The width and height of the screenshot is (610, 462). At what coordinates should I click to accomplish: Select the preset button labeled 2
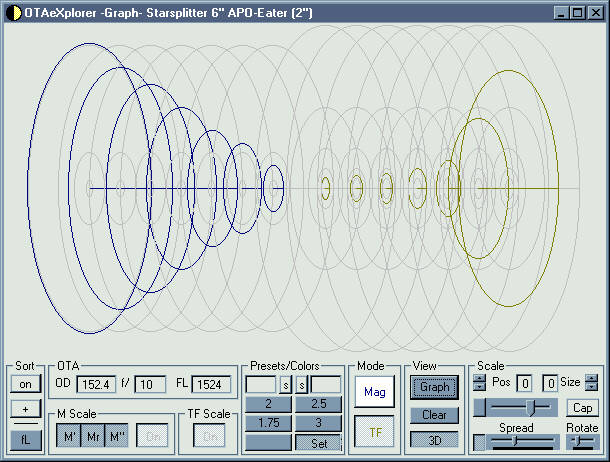268,404
